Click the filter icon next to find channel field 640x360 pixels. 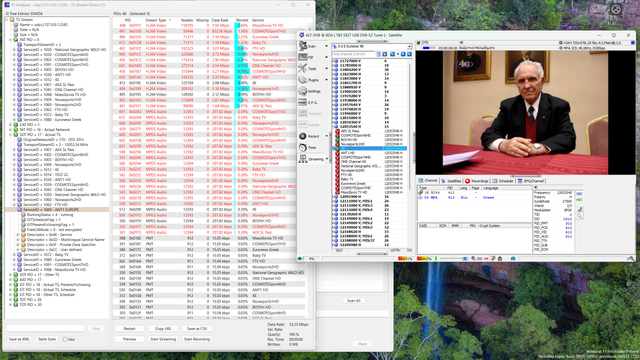[378, 54]
